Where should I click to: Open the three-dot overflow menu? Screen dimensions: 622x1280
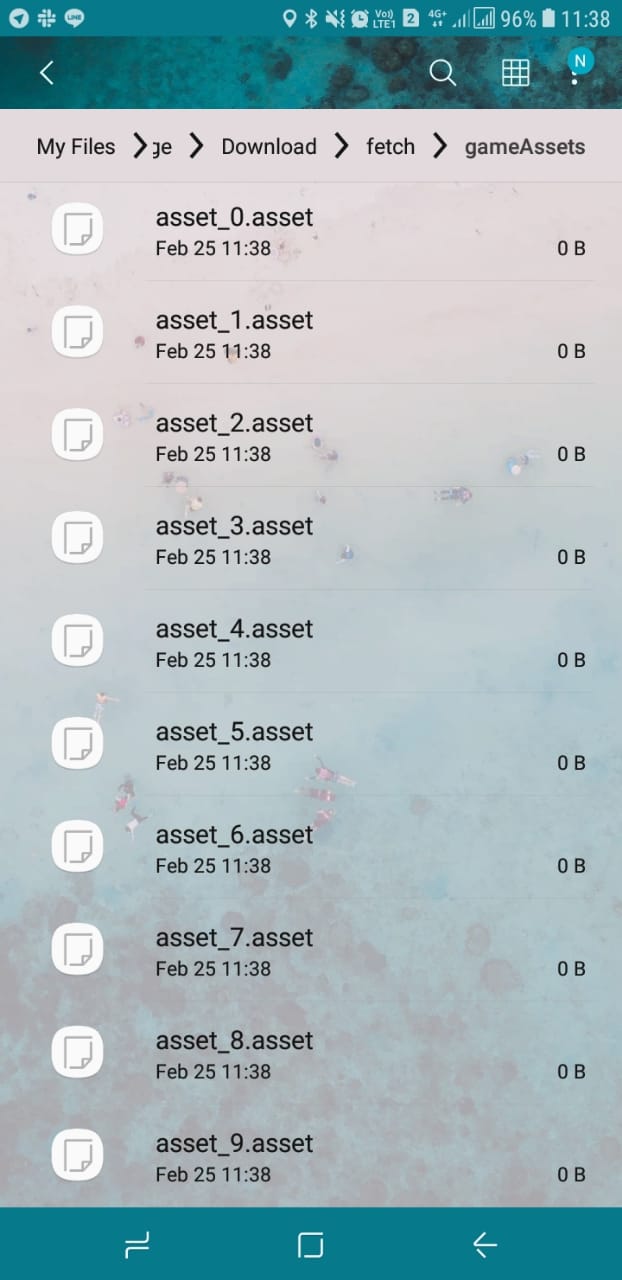tap(575, 73)
